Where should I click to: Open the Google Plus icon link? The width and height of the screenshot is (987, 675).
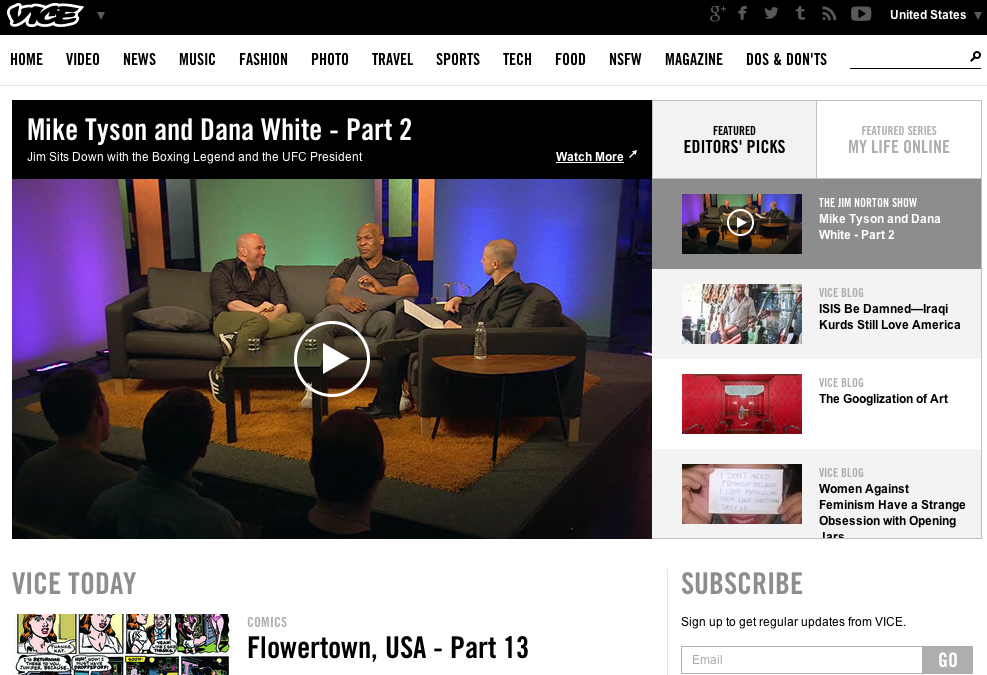717,14
